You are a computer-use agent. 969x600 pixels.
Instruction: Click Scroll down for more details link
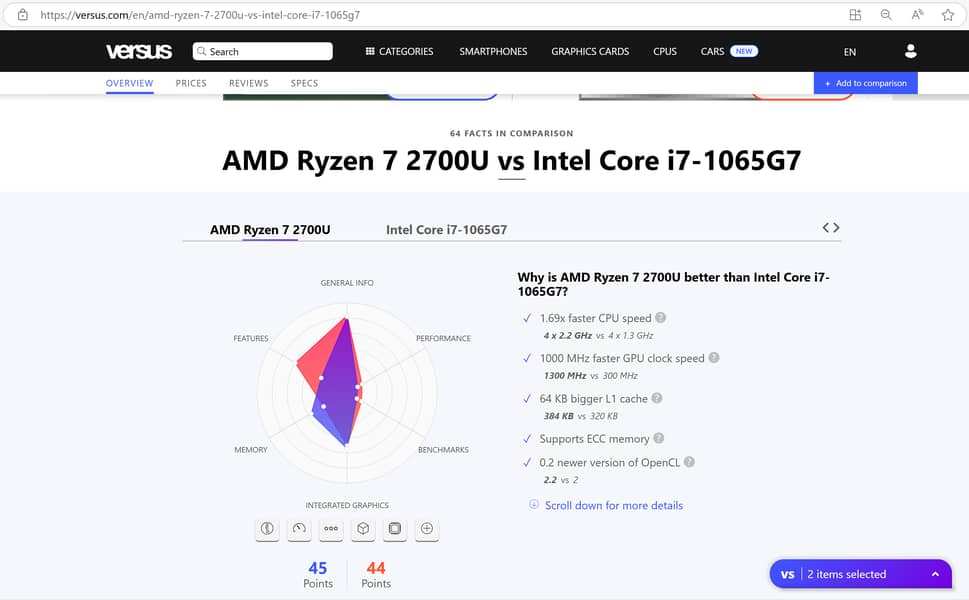613,506
